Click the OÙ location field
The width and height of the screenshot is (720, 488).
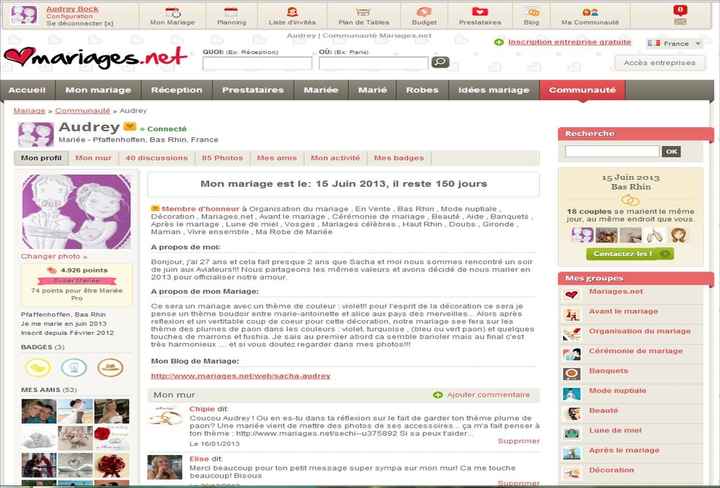click(373, 63)
